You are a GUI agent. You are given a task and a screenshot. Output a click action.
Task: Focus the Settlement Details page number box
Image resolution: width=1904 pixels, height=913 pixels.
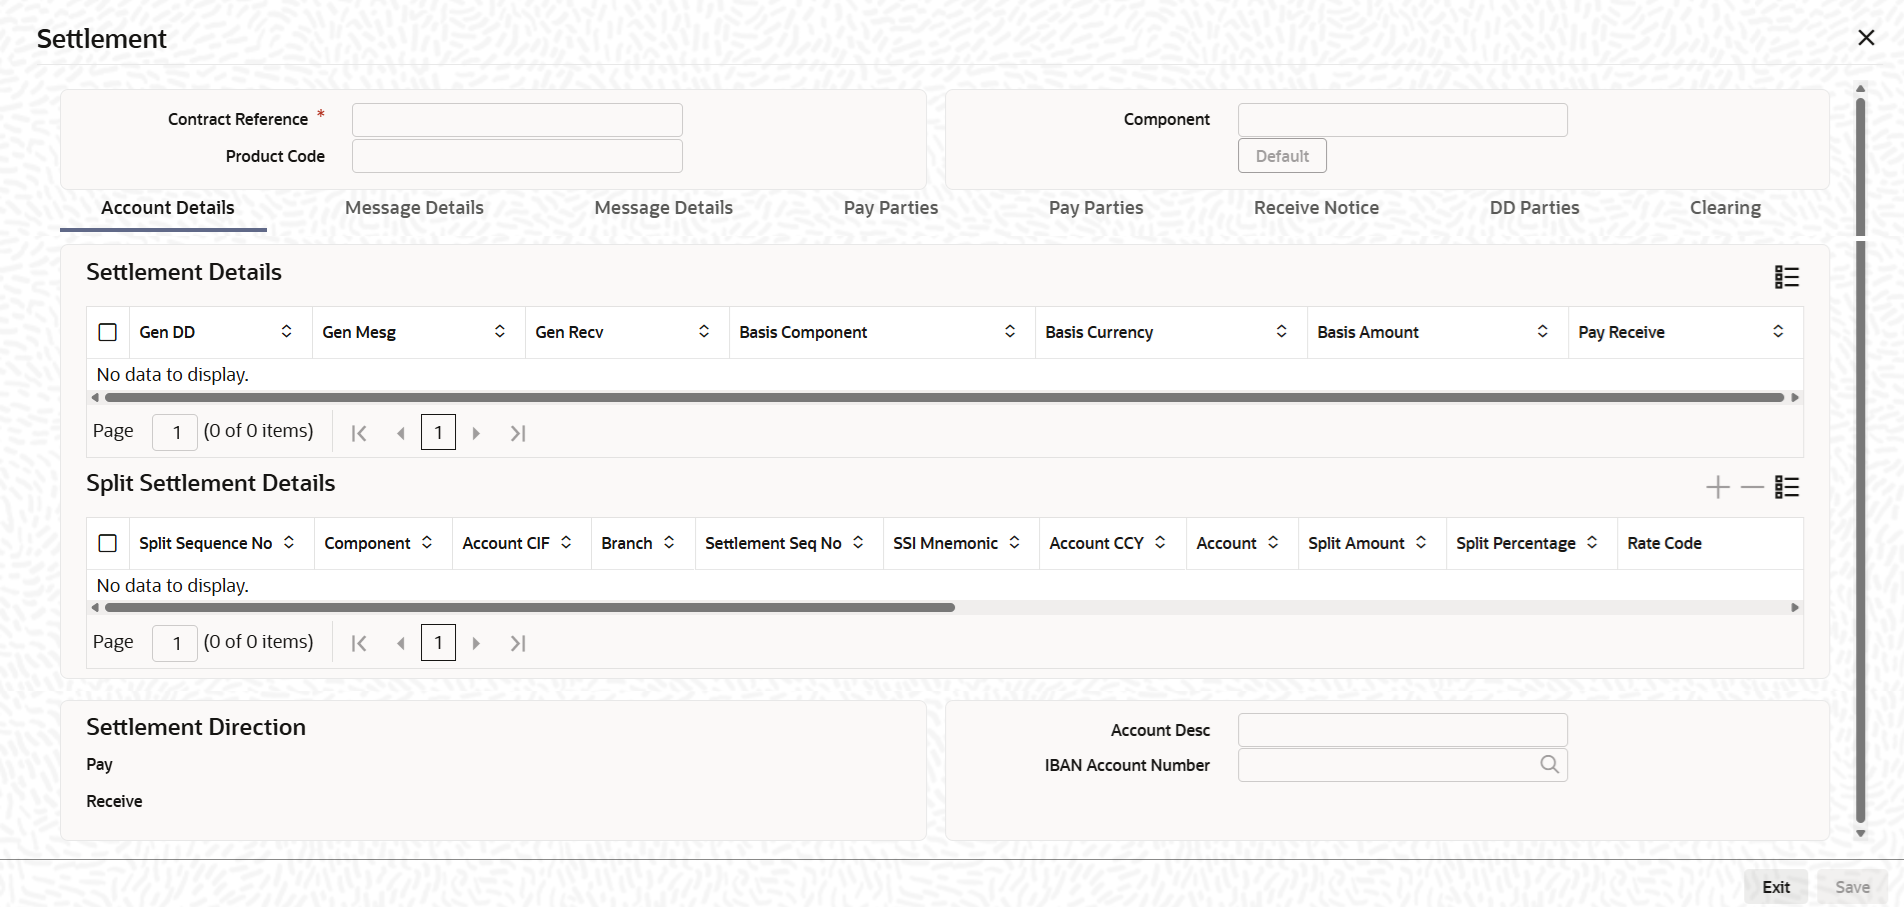pos(175,432)
